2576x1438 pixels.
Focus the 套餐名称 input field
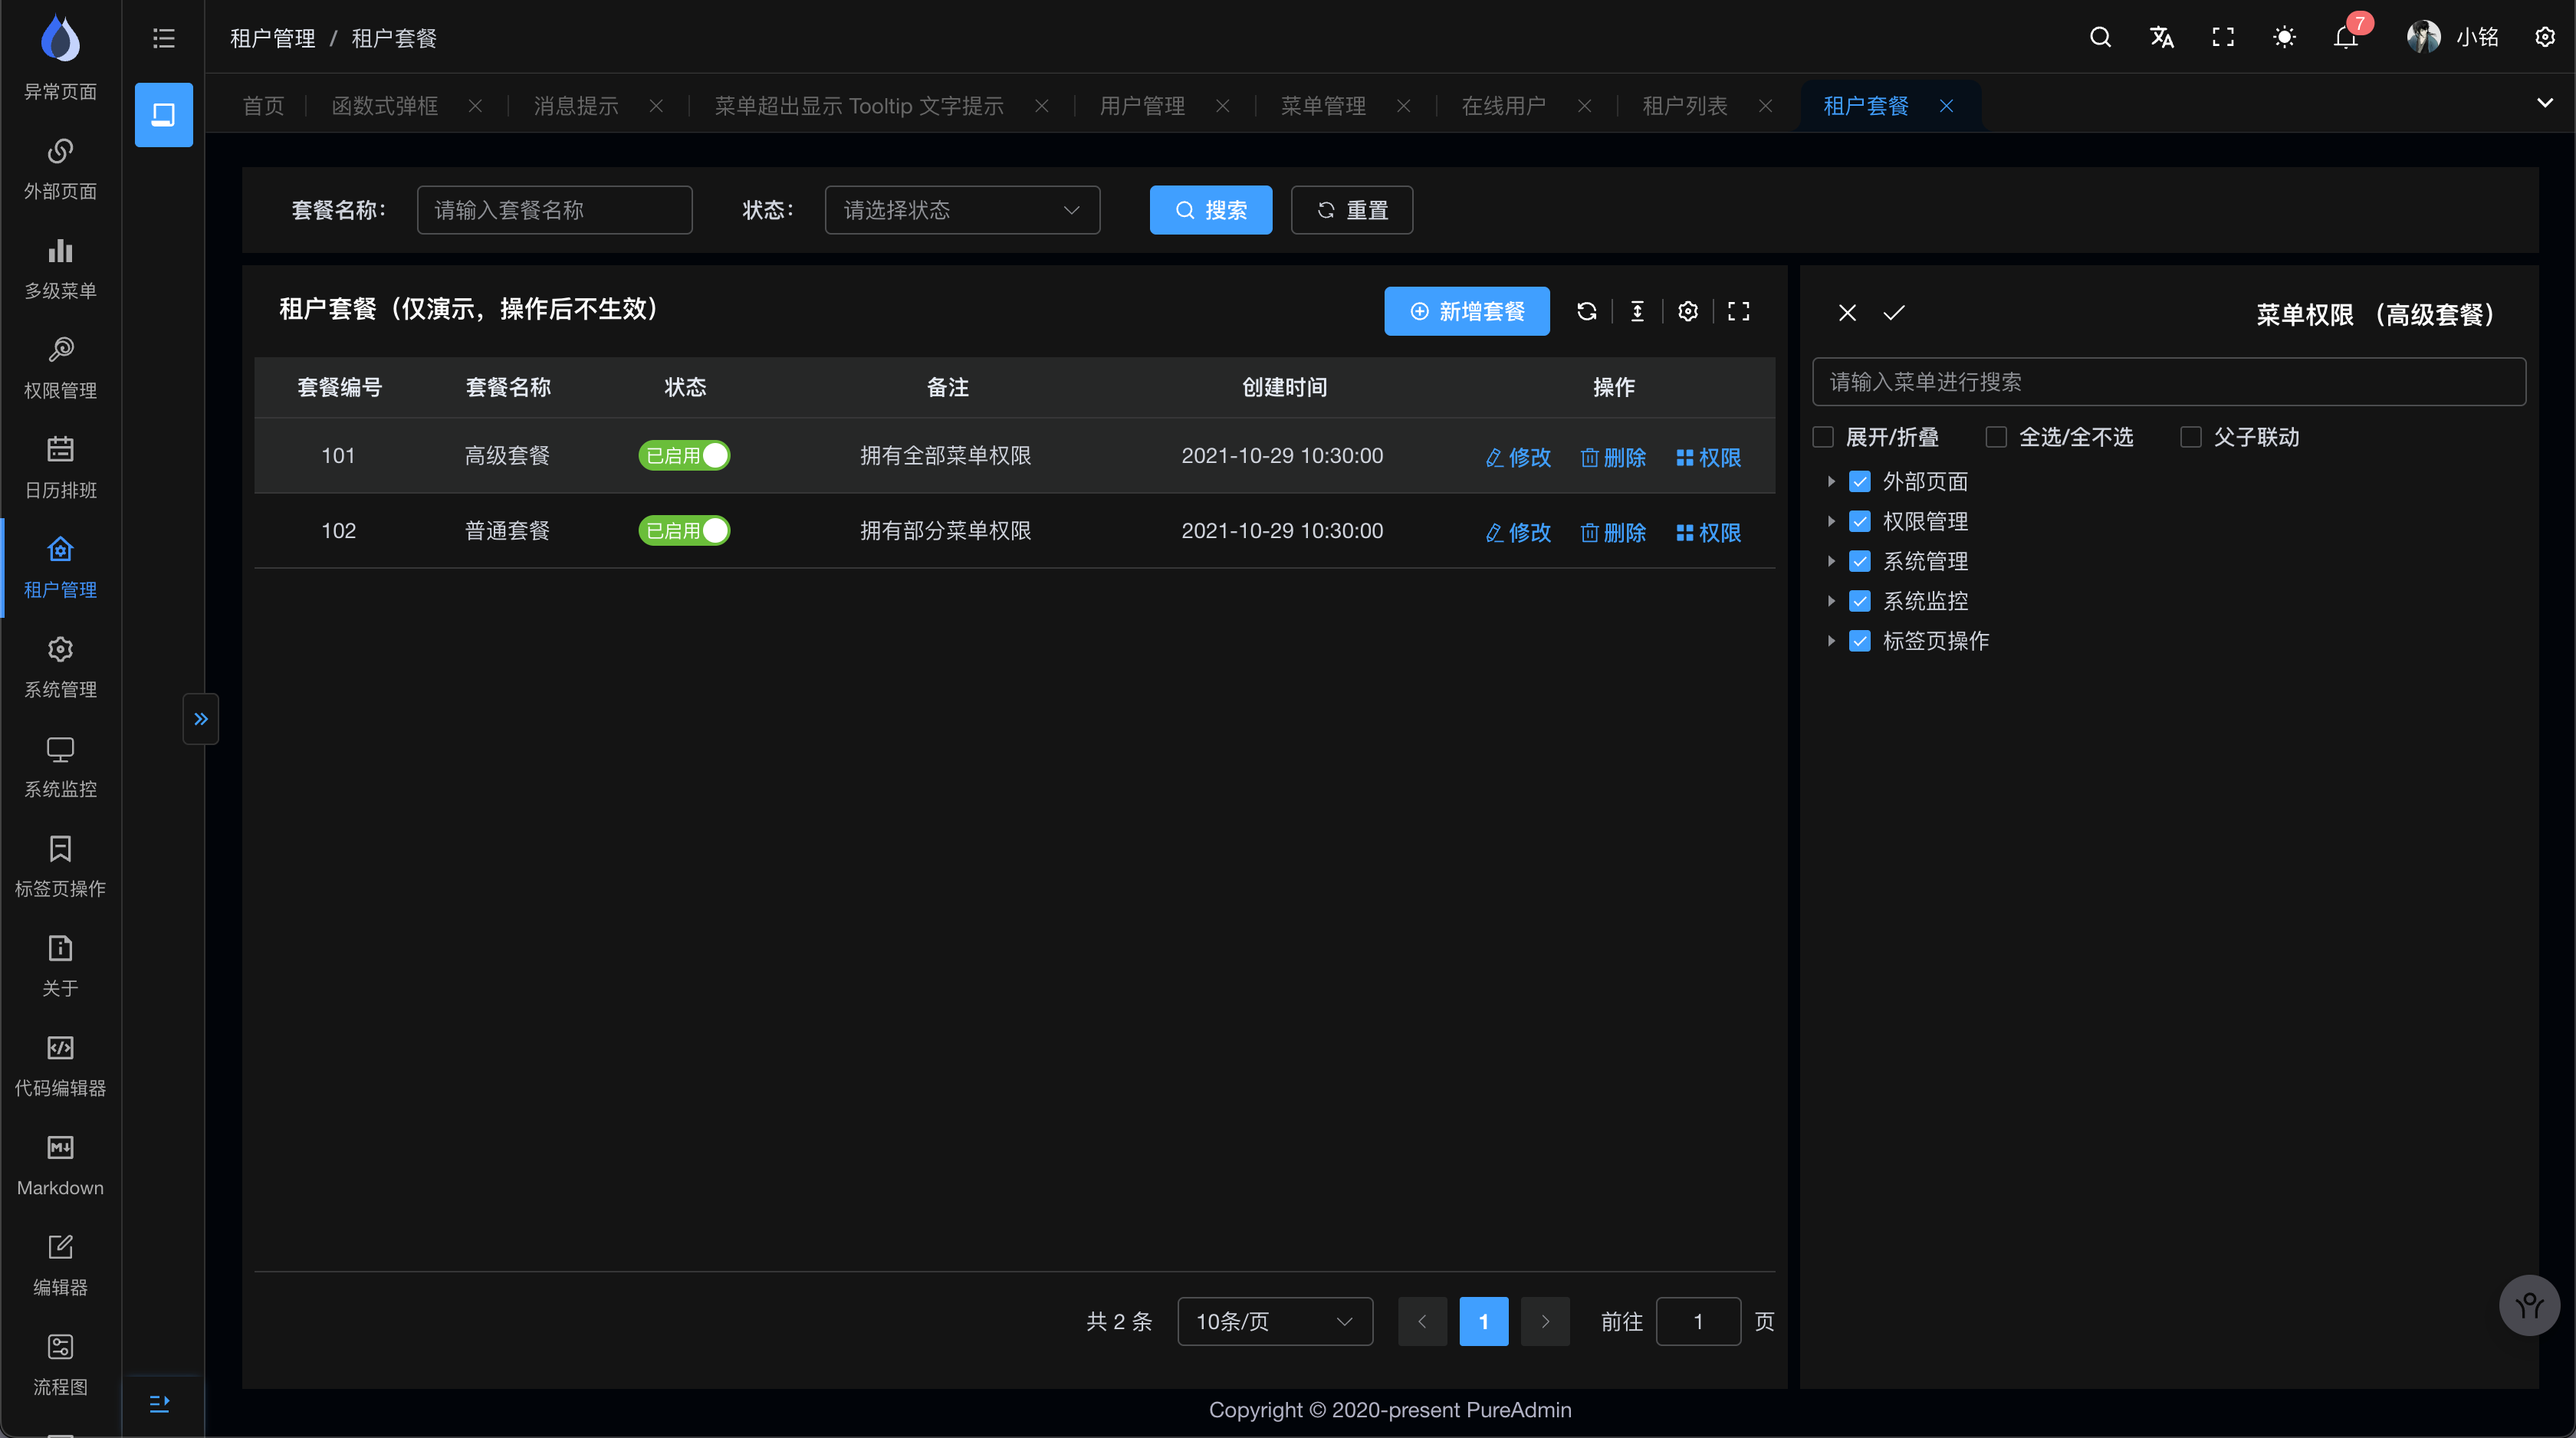coord(554,210)
